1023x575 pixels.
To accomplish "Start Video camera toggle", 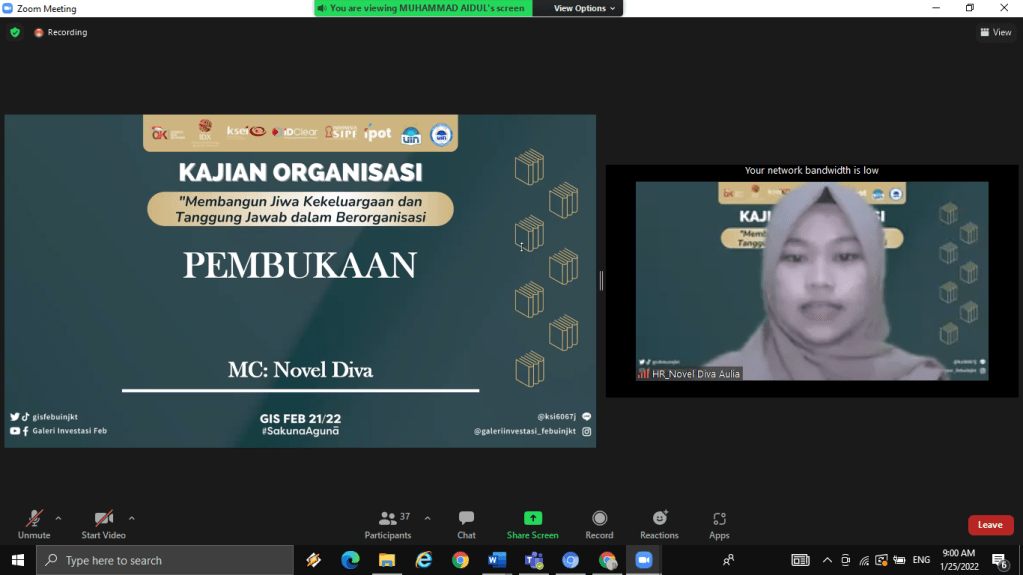I will (x=103, y=523).
